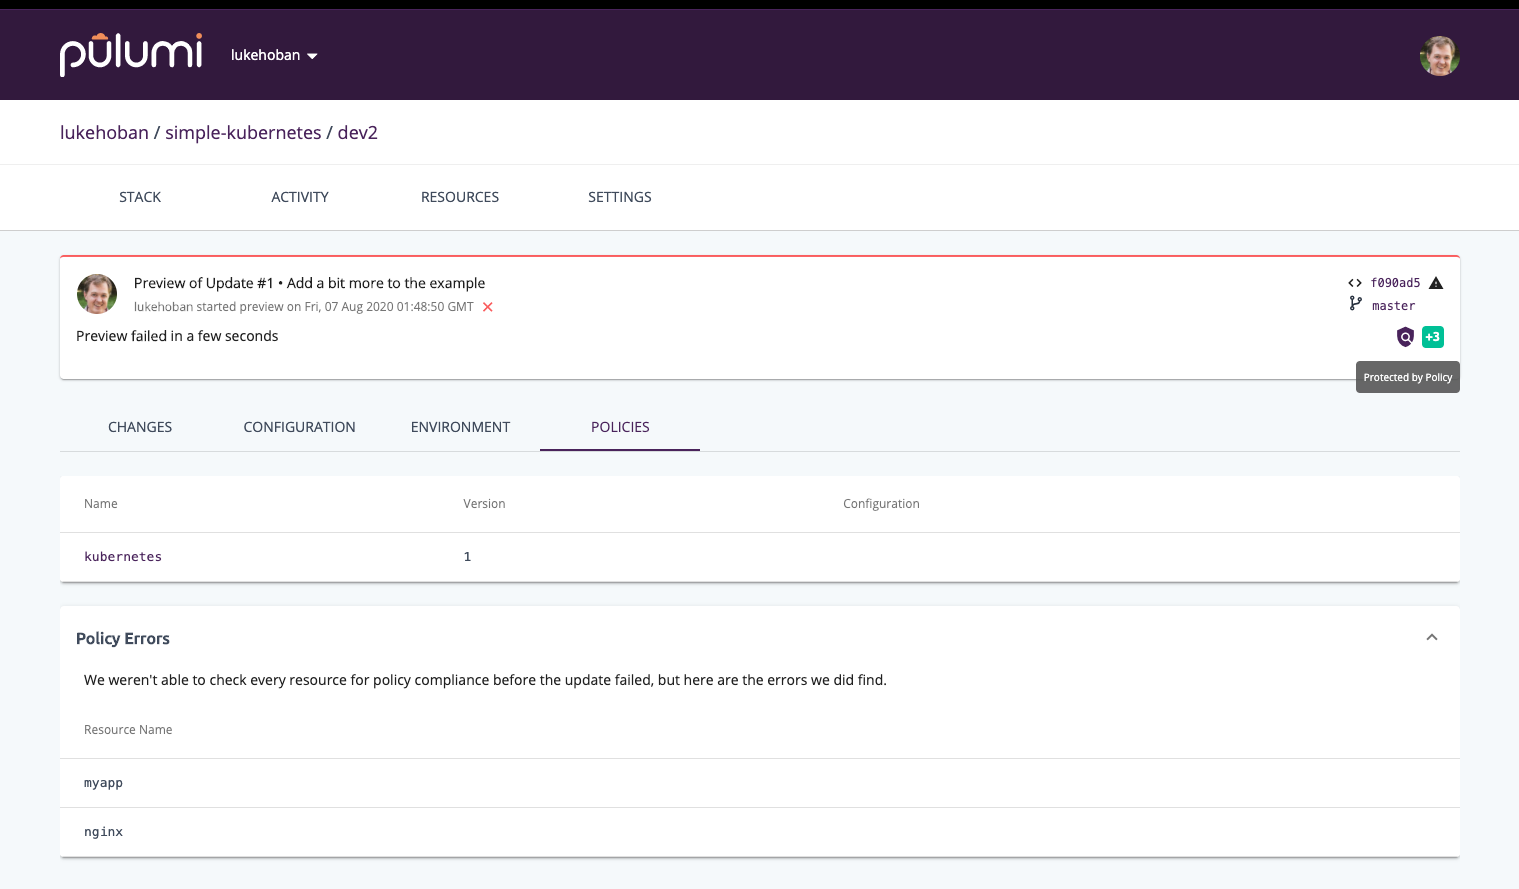Click the Protected by Policy tooltip
Image resolution: width=1519 pixels, height=889 pixels.
click(x=1408, y=377)
